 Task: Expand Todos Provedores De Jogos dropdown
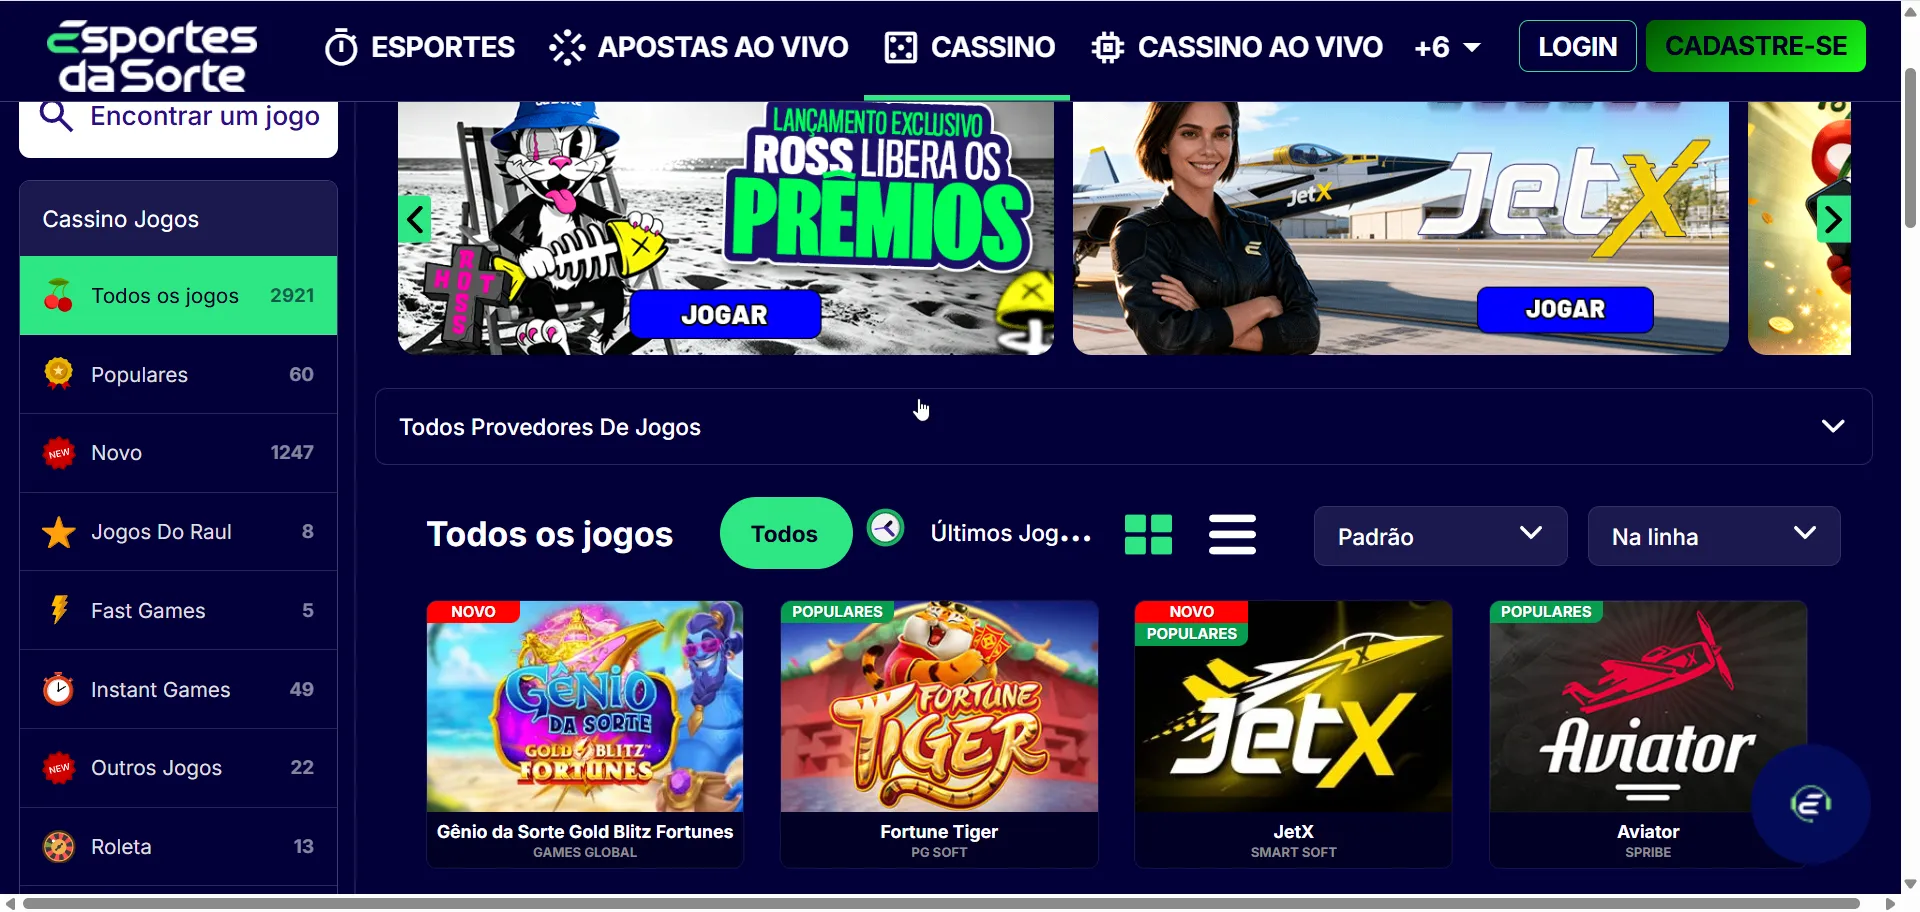point(1123,426)
